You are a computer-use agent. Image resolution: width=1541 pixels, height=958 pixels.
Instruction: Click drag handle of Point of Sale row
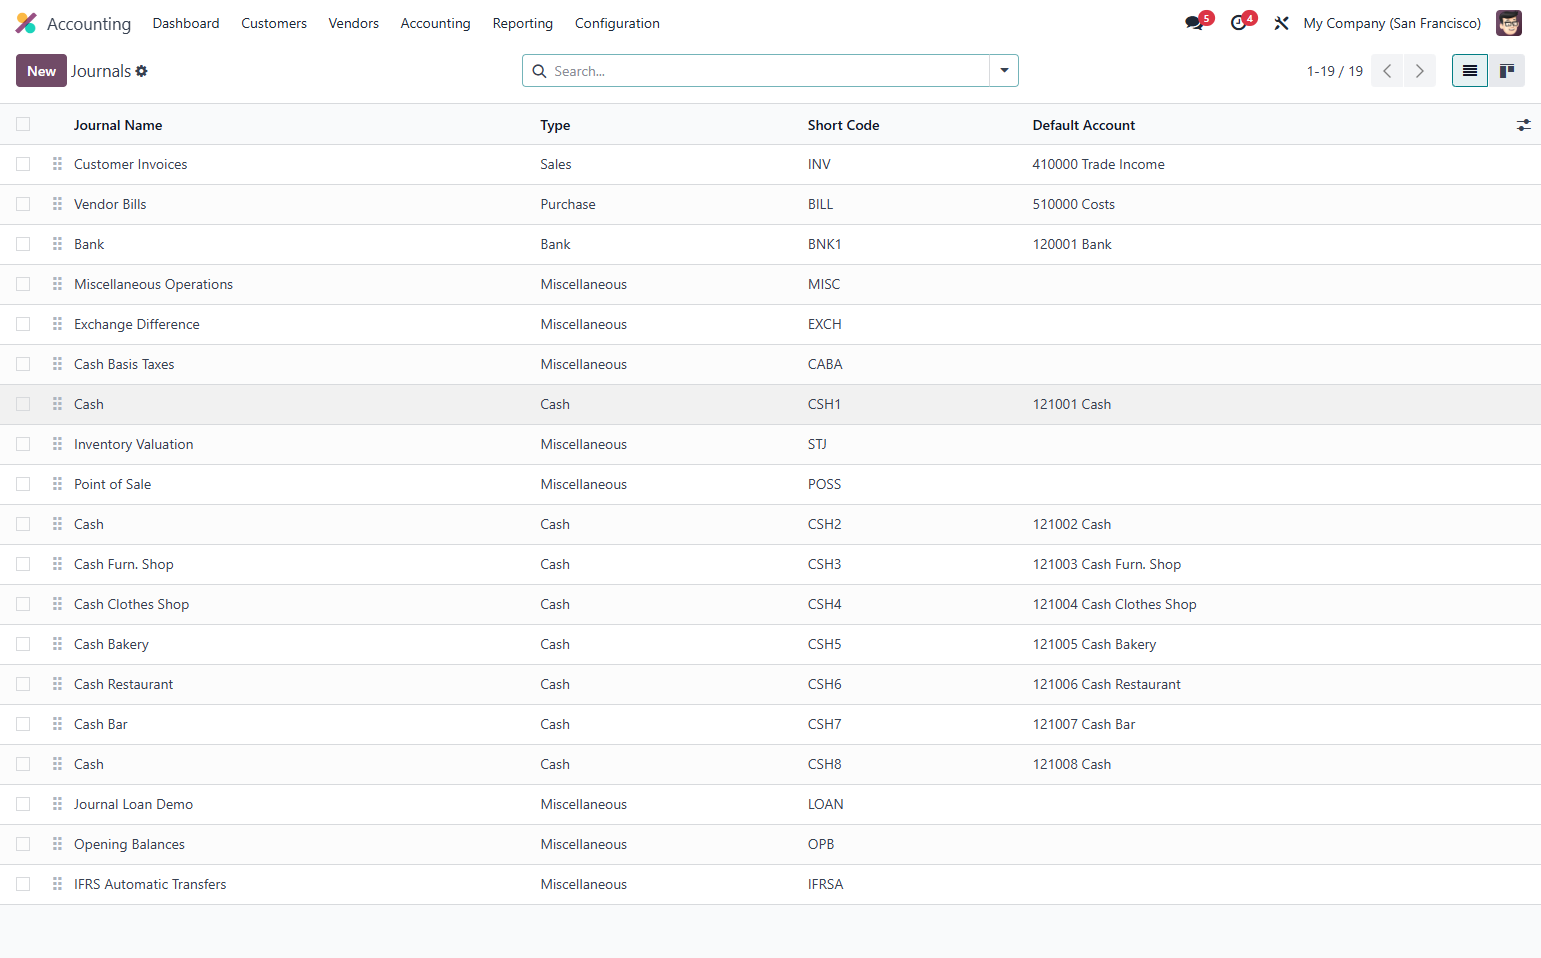pos(58,484)
